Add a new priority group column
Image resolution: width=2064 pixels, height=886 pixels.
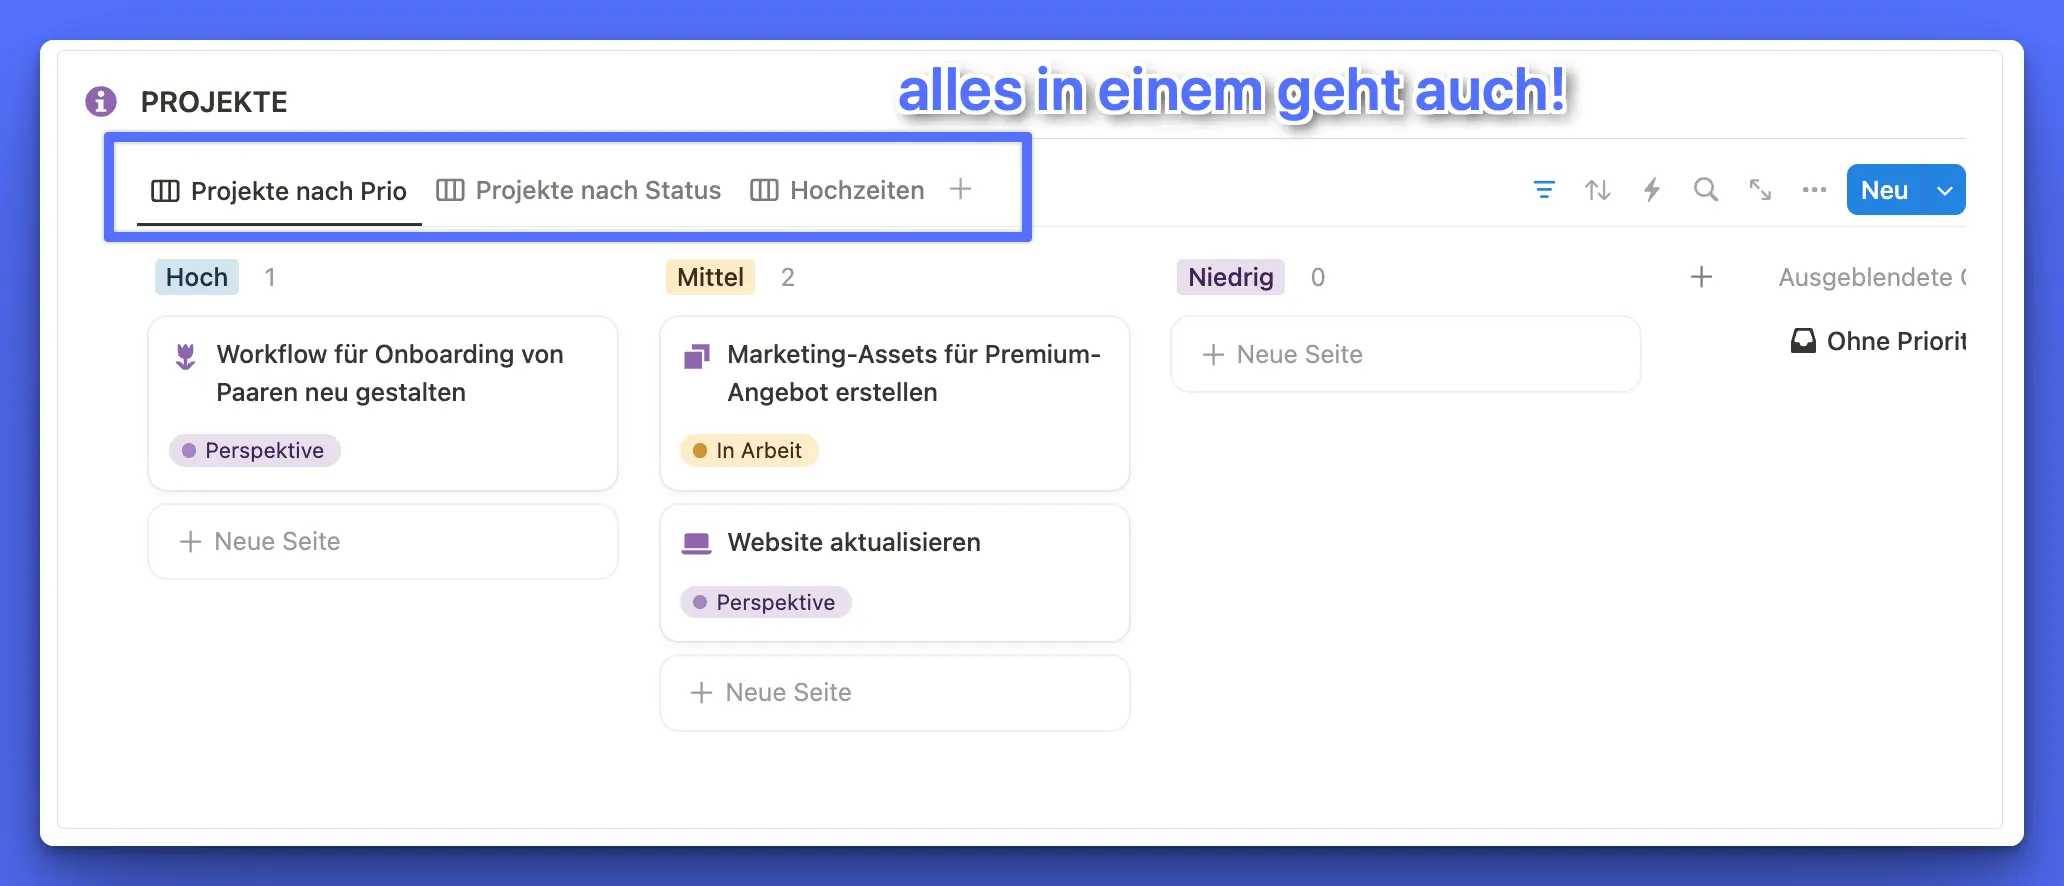click(x=1701, y=277)
